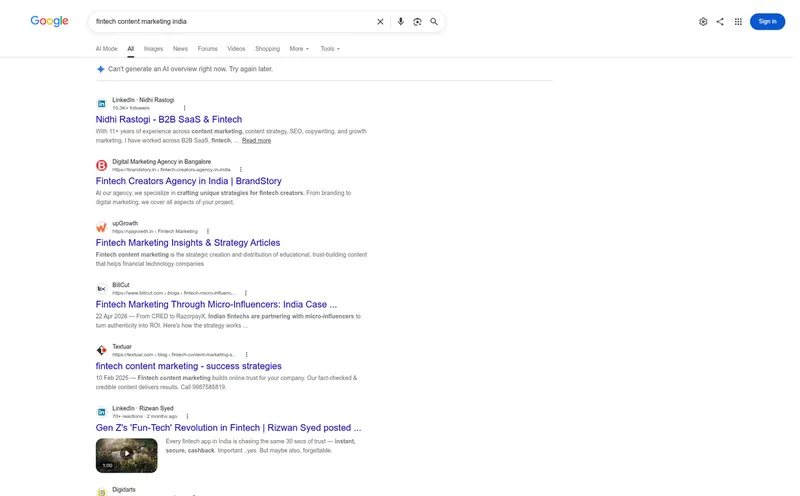Viewport: 800px width, 496px height.
Task: Switch to AI Mode tab
Action: pos(107,49)
